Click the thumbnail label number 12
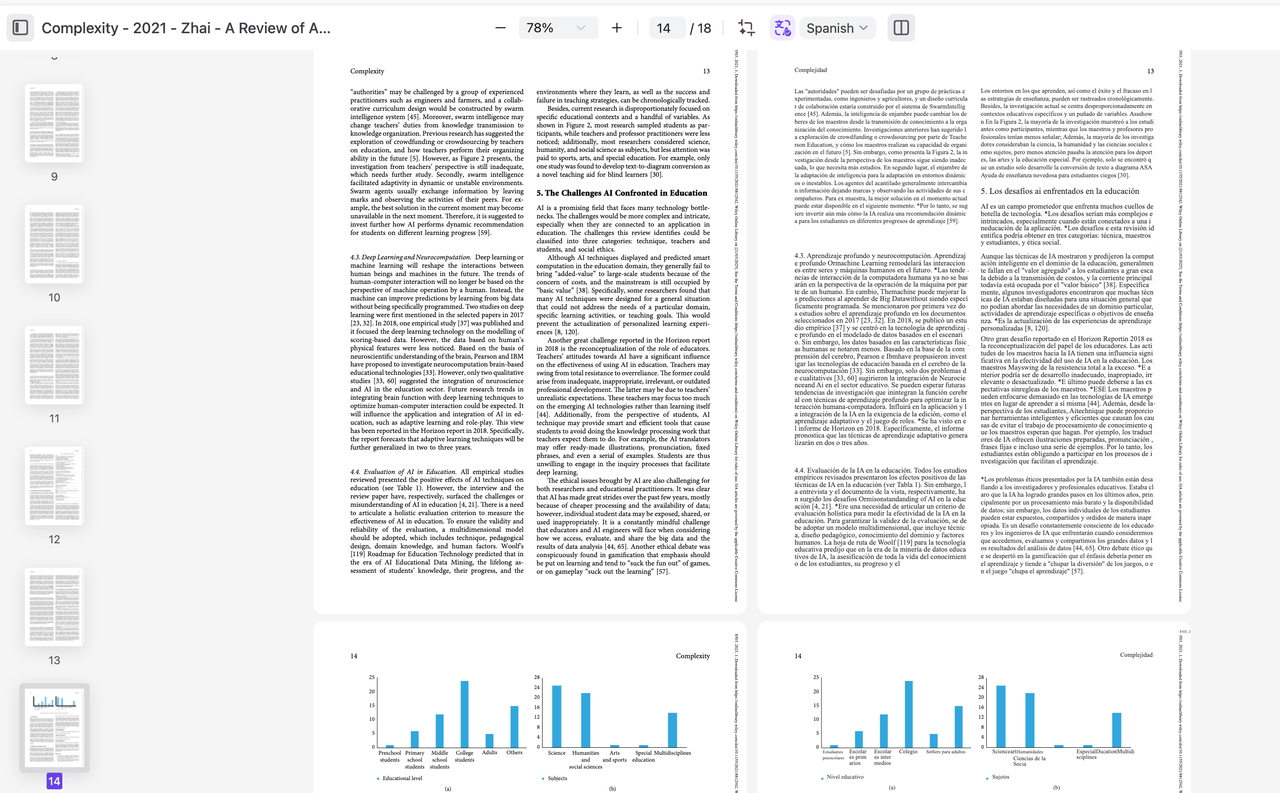This screenshot has width=1280, height=793. 54,539
